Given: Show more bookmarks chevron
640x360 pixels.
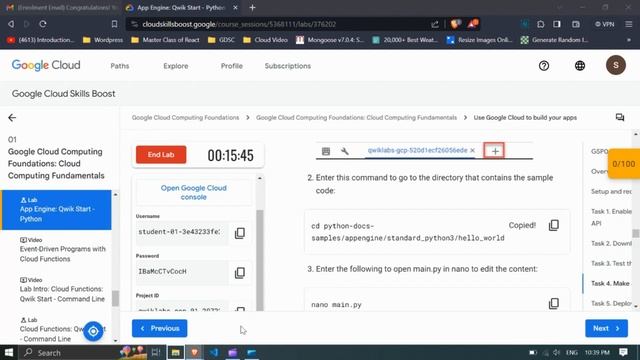Looking at the screenshot, I should [629, 40].
